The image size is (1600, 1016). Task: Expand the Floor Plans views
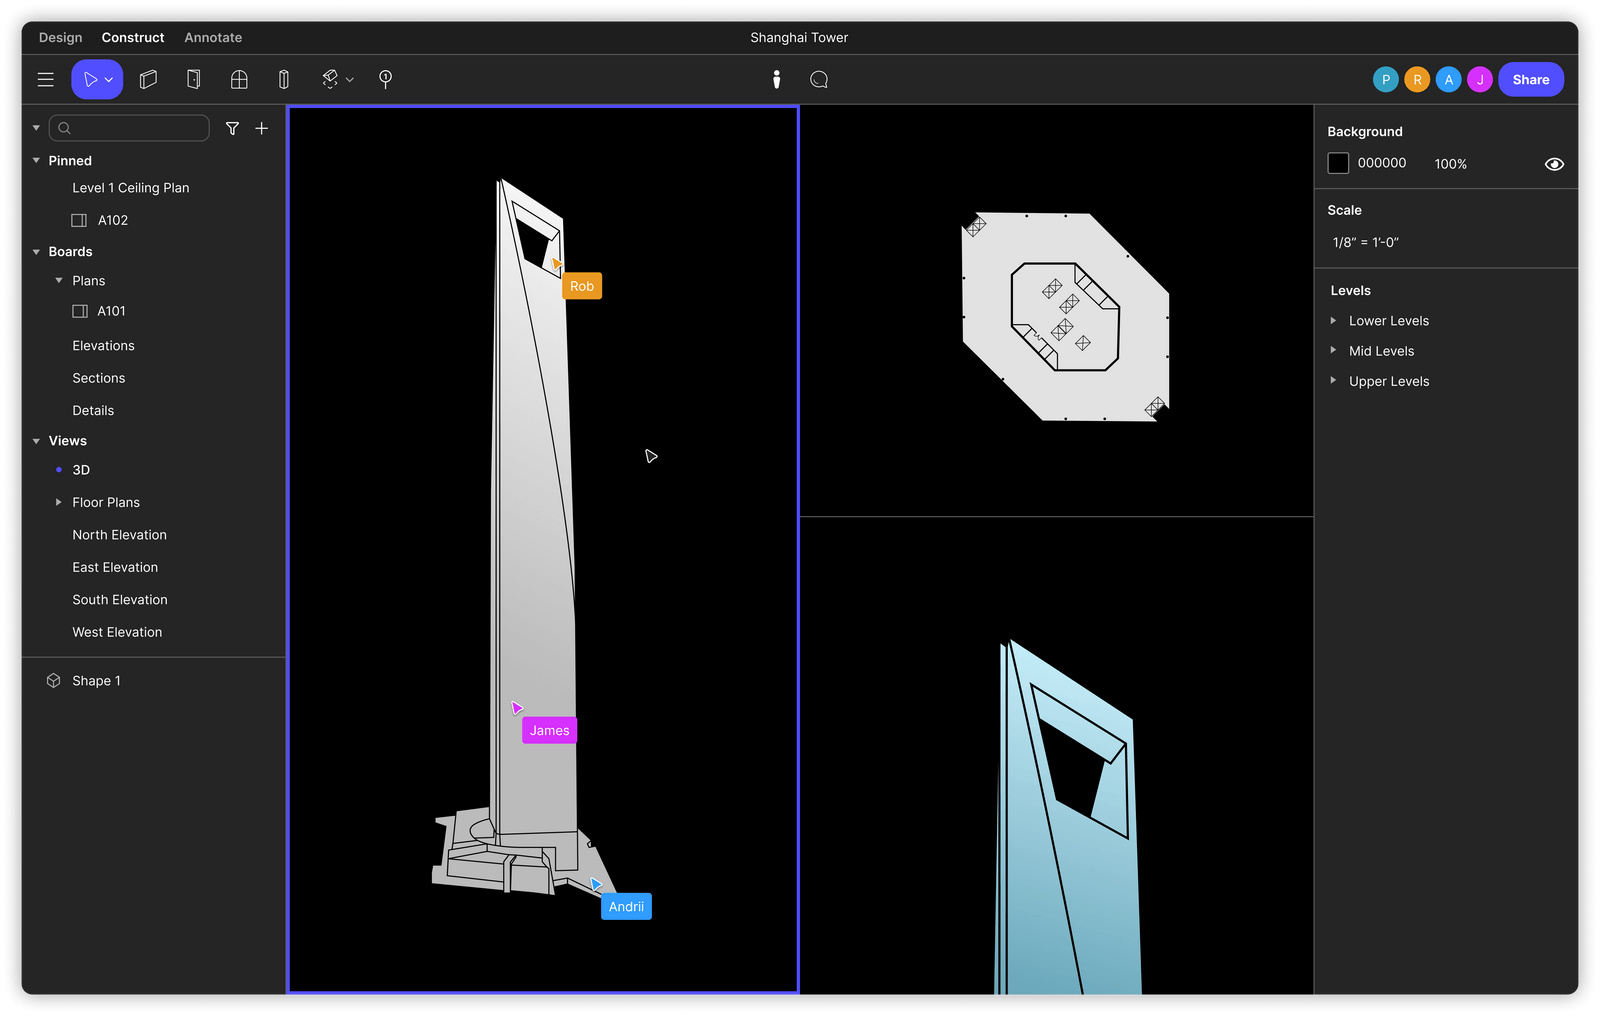pyautogui.click(x=59, y=502)
